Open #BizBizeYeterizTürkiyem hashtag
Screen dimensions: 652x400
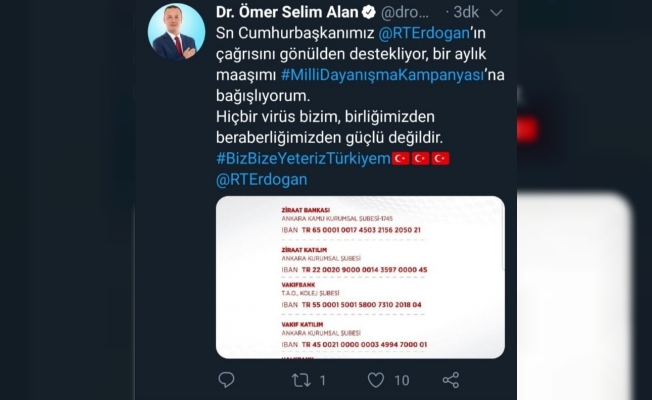tap(304, 158)
